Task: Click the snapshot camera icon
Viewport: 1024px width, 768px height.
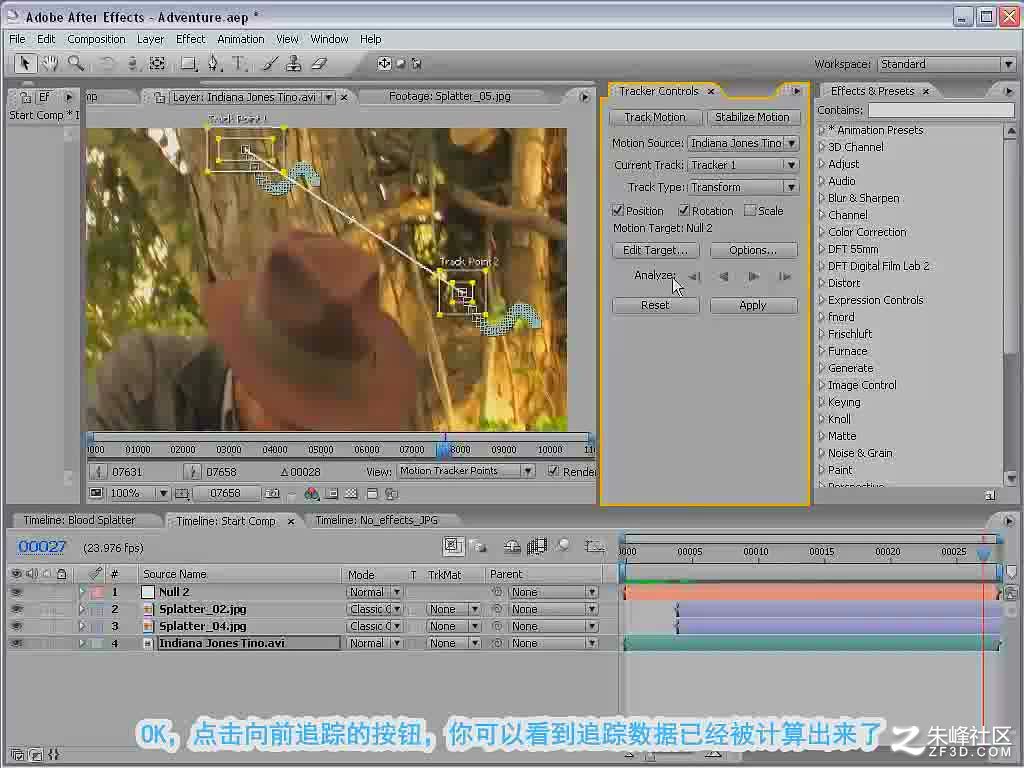Action: point(272,494)
